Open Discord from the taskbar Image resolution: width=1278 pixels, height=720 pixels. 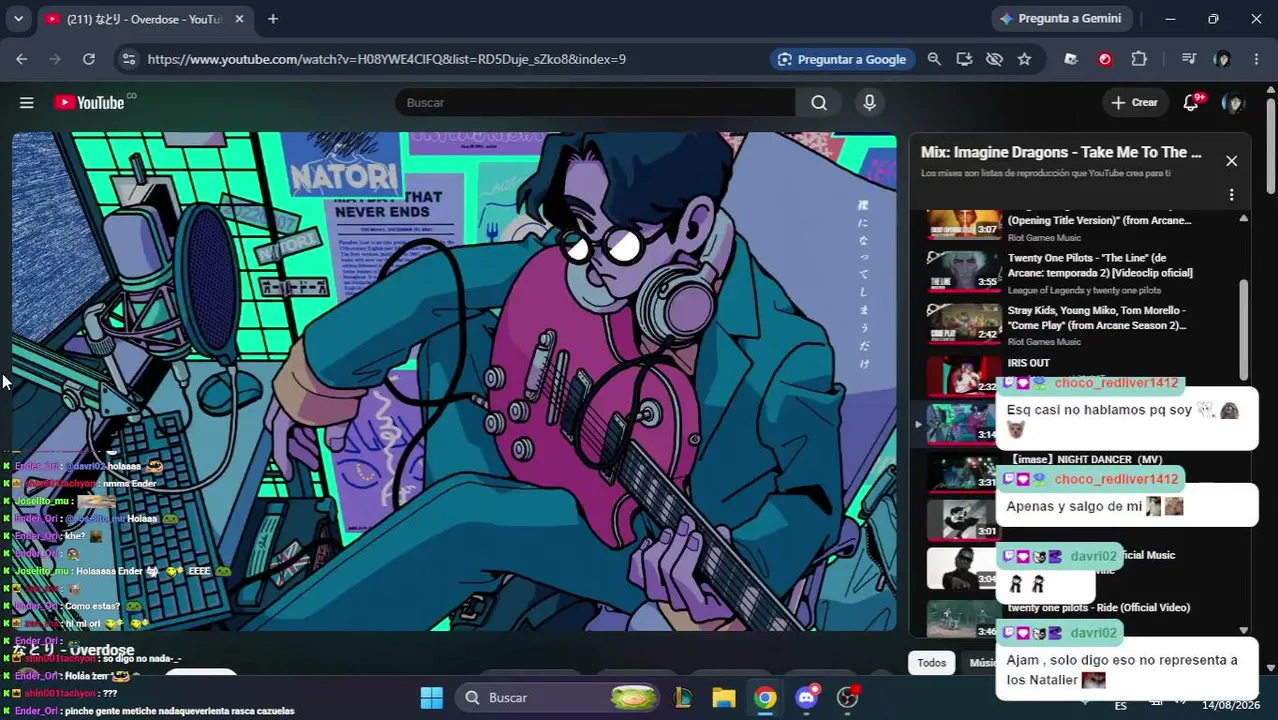pos(806,698)
